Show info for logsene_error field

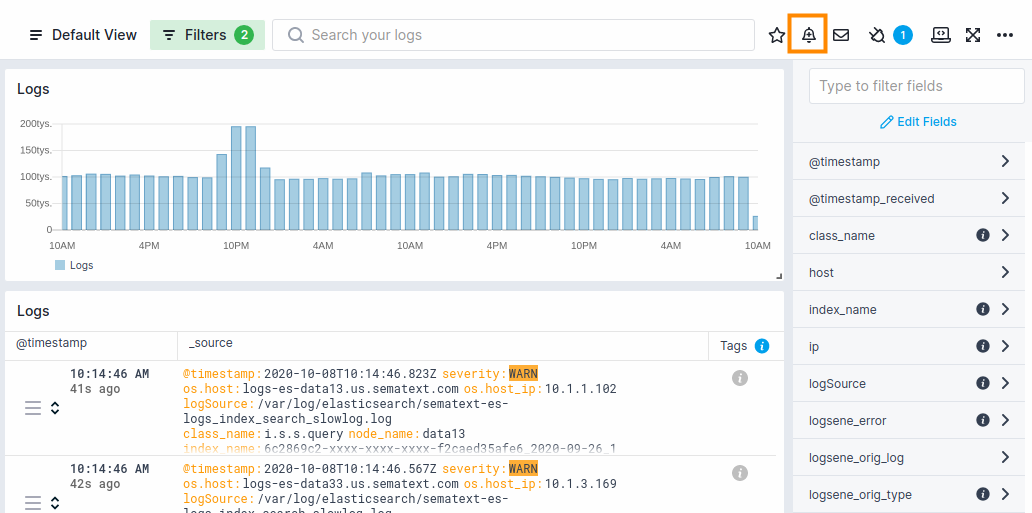[983, 419]
